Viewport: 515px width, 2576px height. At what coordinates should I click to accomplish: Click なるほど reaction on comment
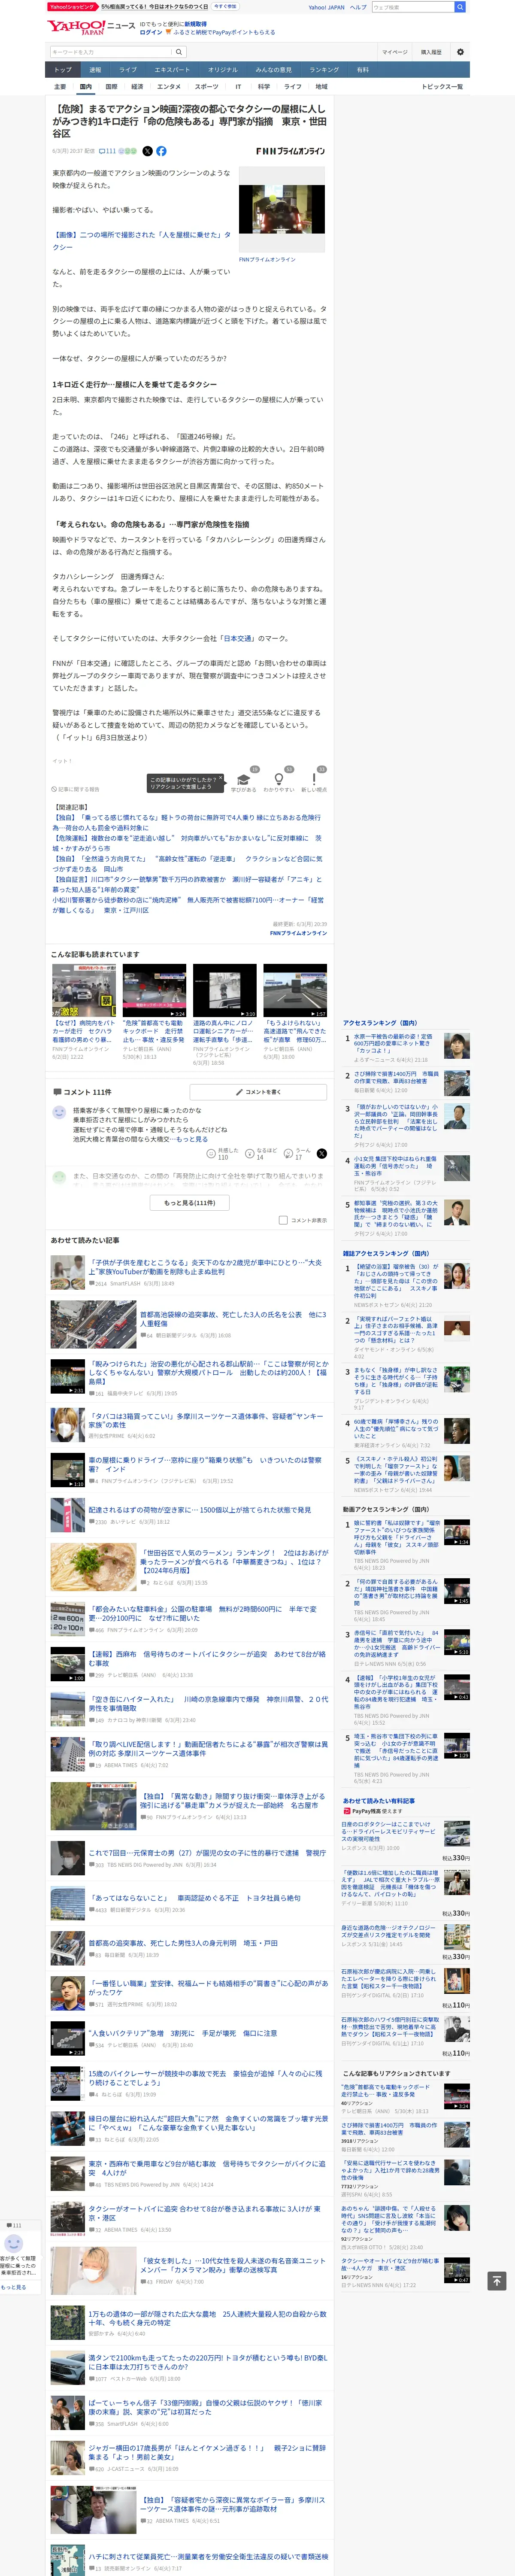(261, 1153)
